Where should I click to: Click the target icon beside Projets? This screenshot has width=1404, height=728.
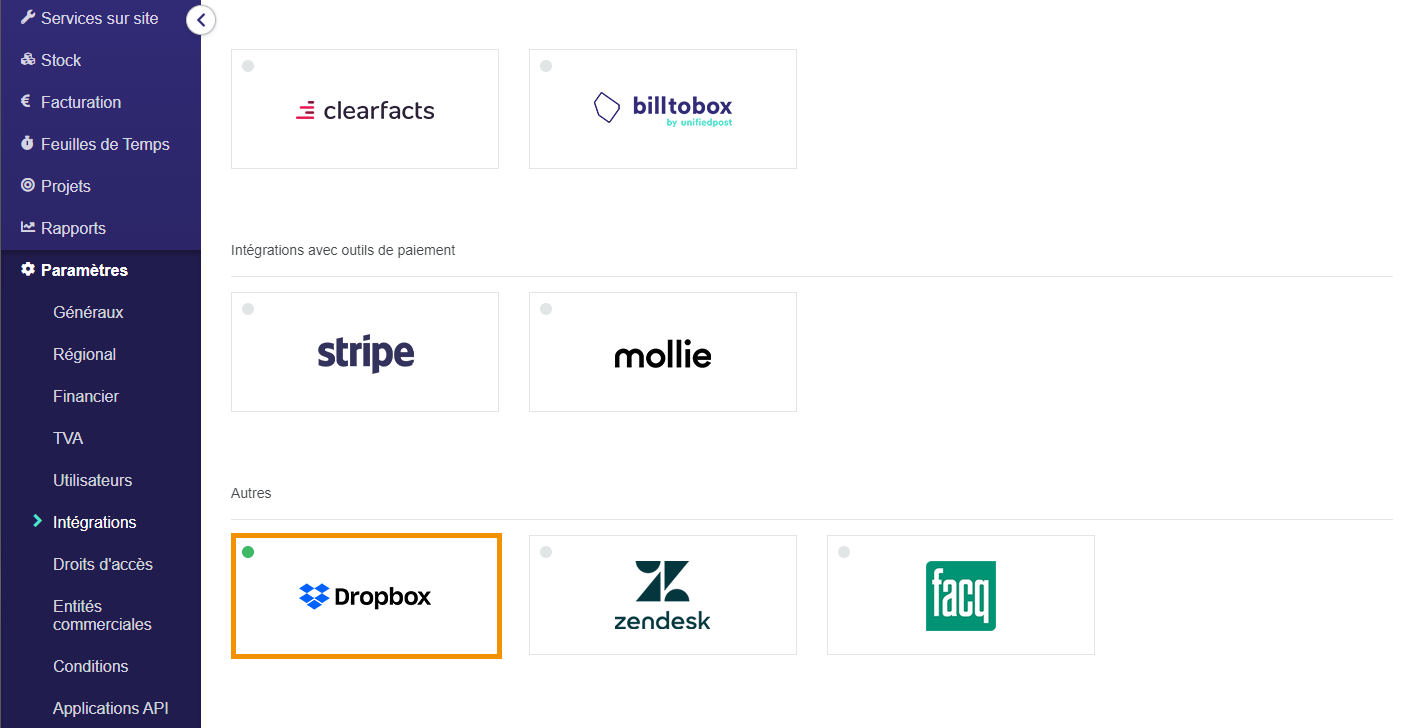click(x=28, y=186)
